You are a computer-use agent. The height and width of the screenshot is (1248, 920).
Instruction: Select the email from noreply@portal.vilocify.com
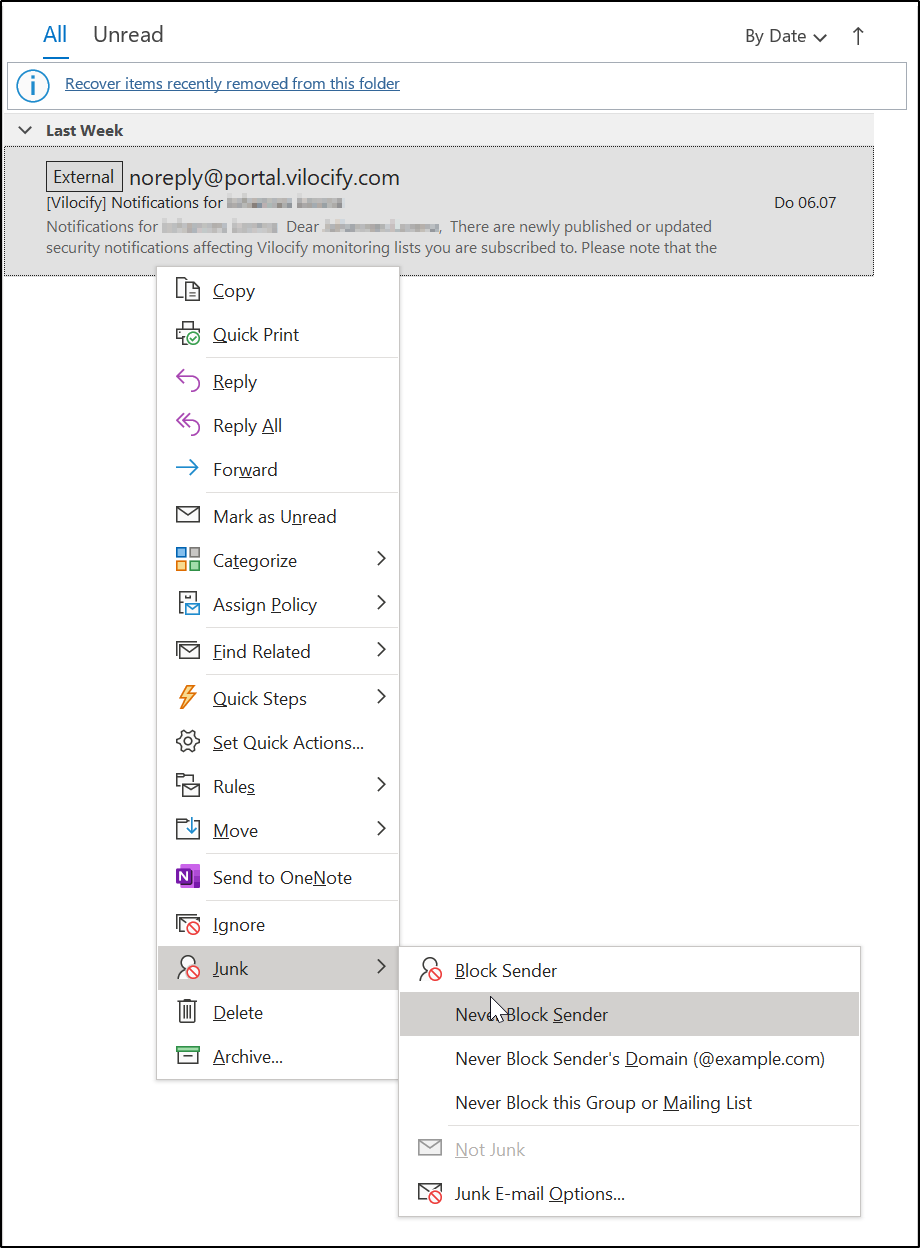(438, 210)
